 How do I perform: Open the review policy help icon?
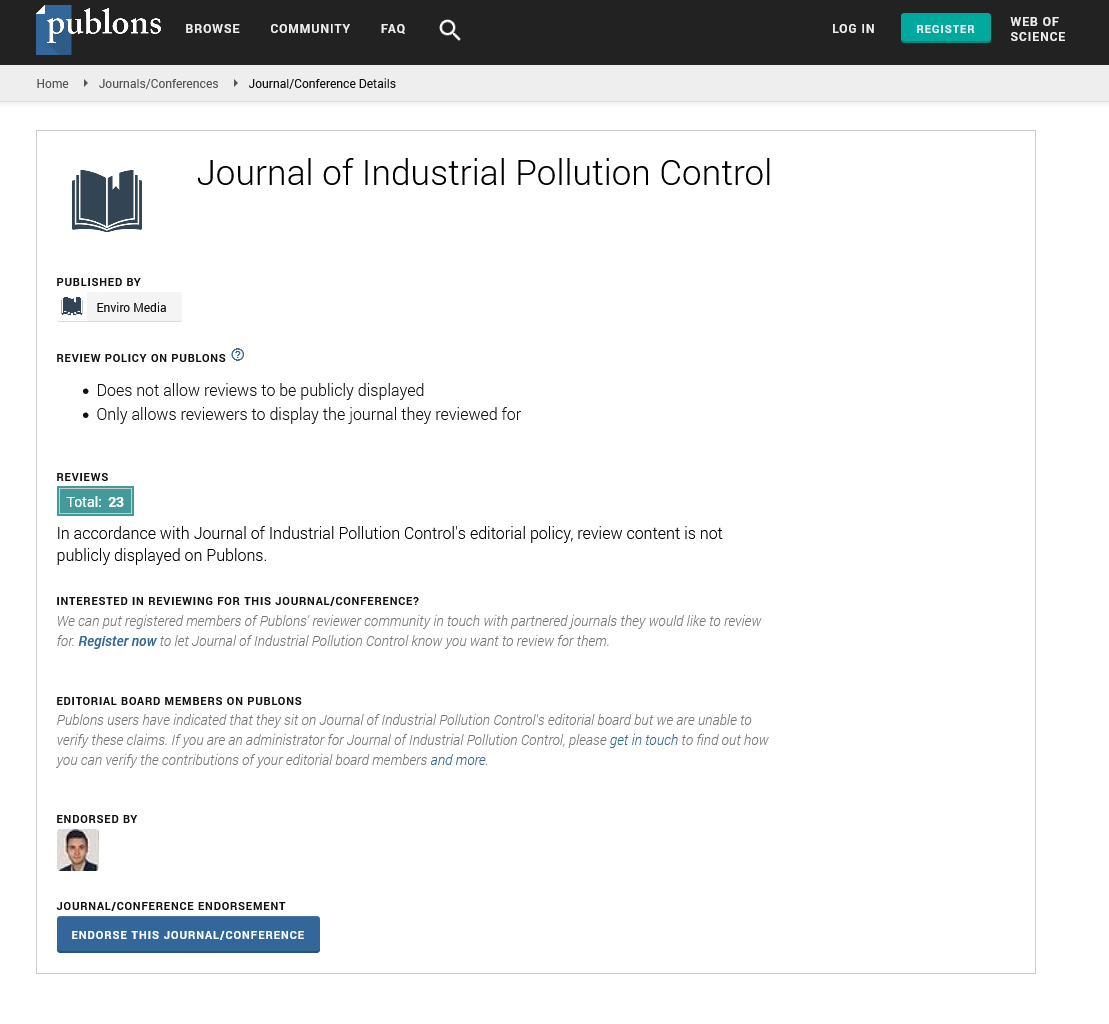point(238,355)
